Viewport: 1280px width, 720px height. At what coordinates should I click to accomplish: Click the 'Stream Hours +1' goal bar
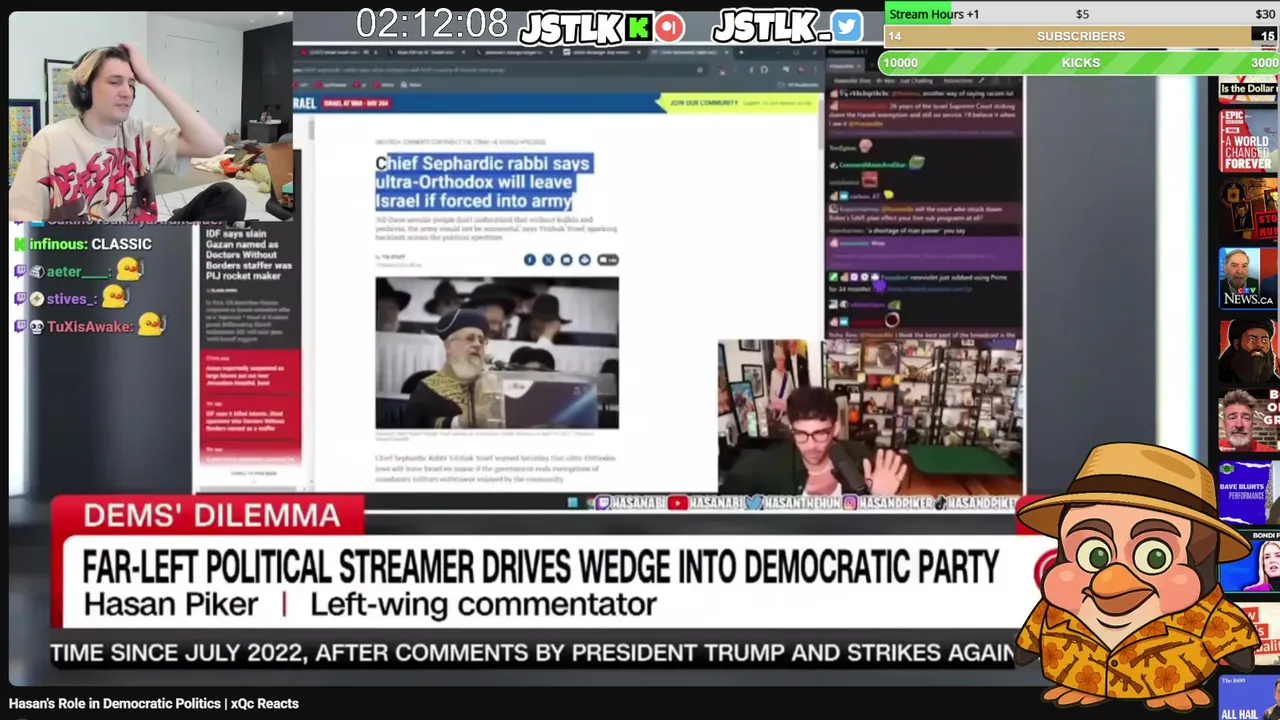(1081, 14)
